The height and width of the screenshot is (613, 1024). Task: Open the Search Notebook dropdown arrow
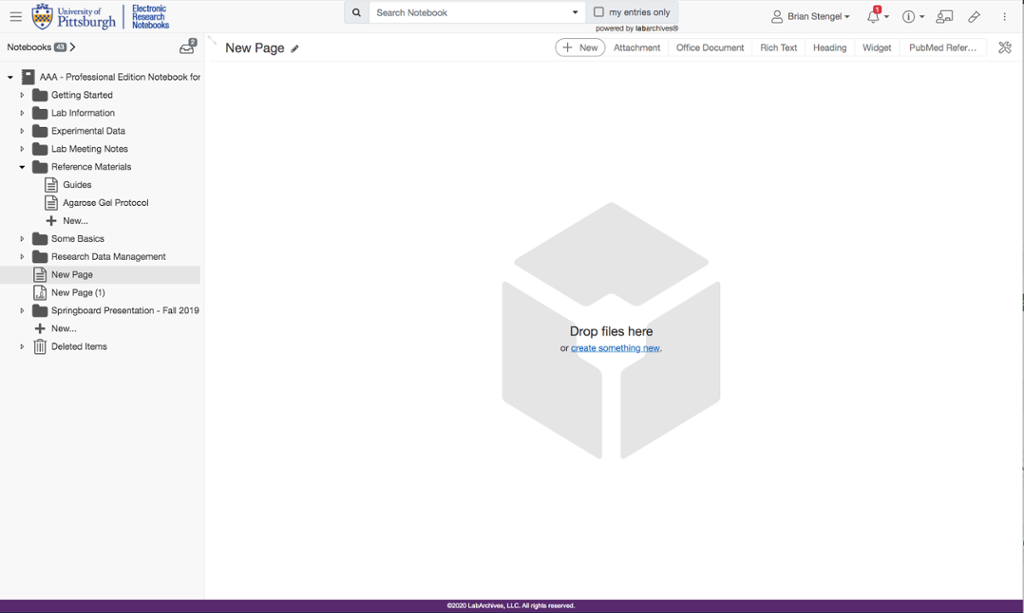pos(575,13)
